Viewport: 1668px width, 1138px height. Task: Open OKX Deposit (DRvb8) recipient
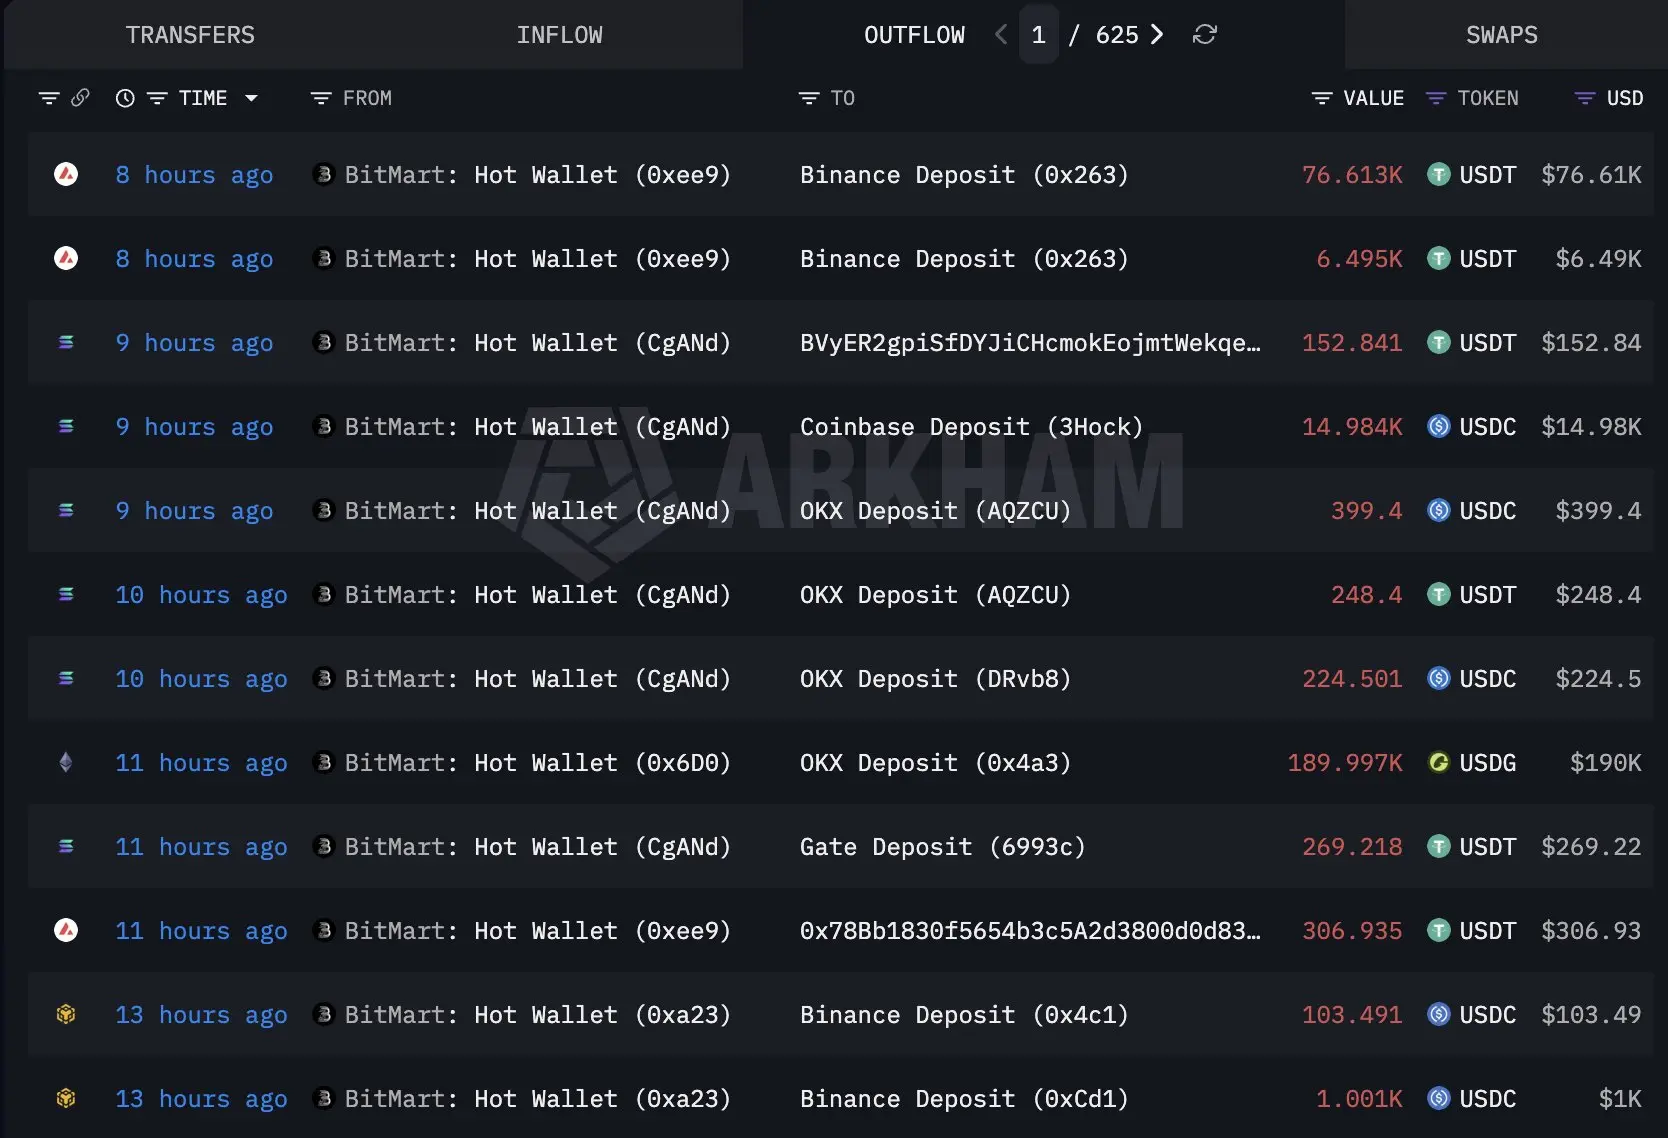(x=935, y=678)
